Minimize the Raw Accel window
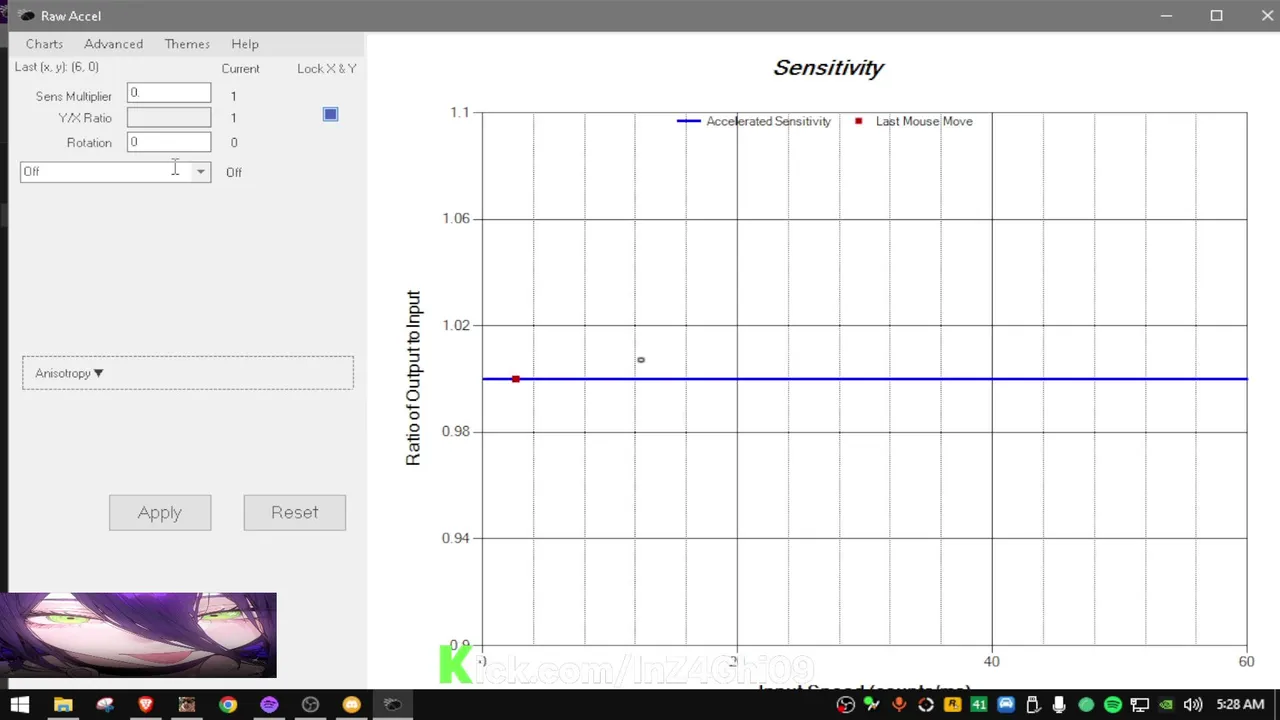Screen dimensions: 1280x720 tap(1166, 16)
